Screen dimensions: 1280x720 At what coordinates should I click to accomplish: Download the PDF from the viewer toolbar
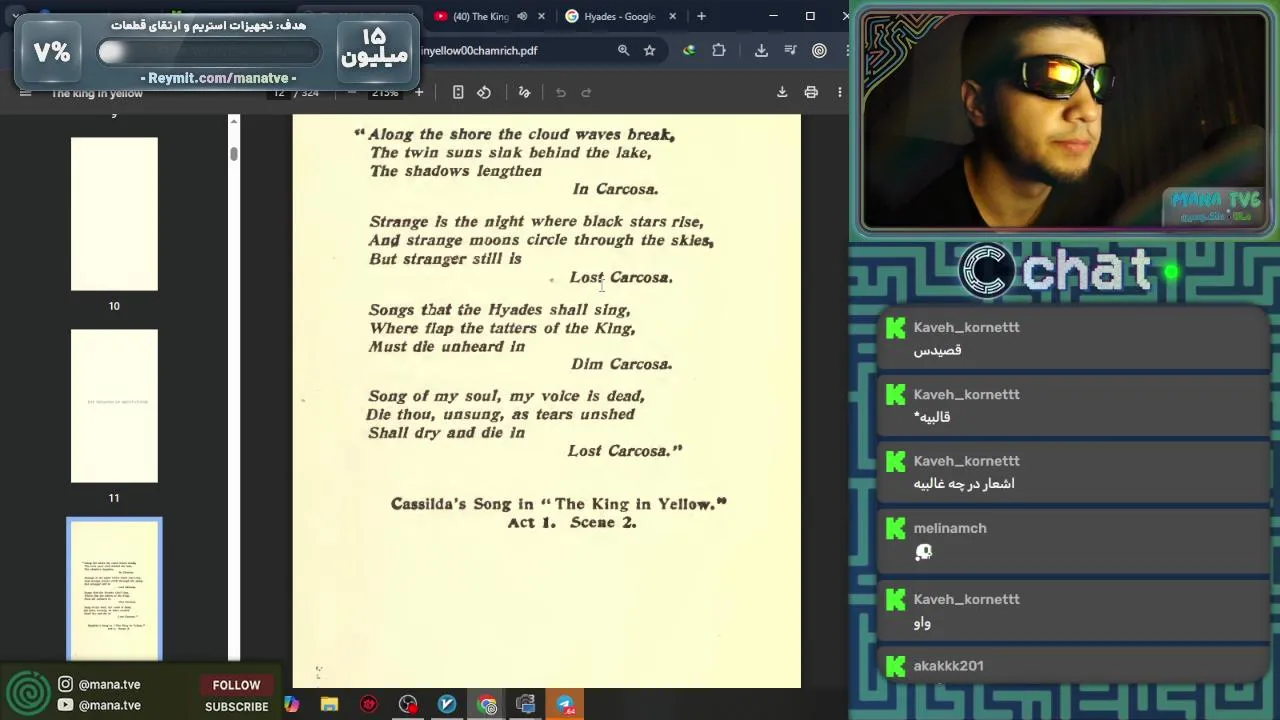pos(782,92)
